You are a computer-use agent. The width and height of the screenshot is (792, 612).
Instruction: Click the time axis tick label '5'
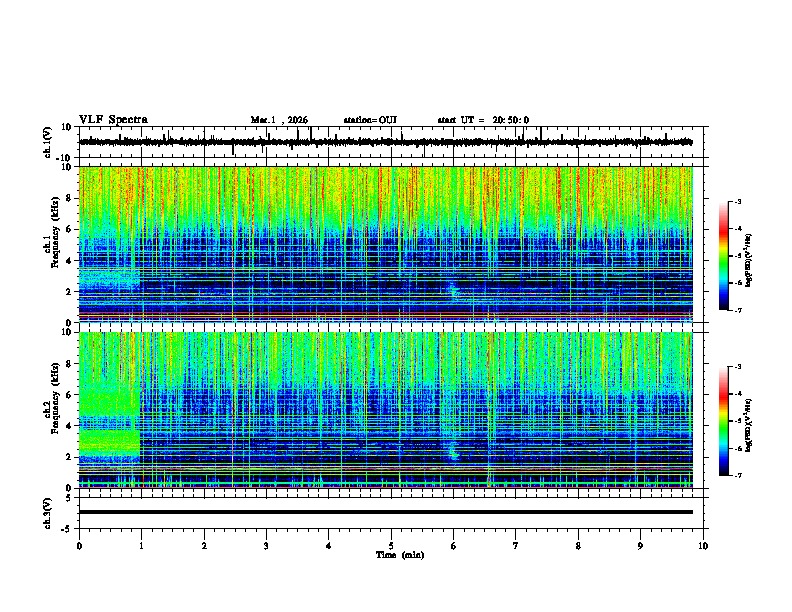pos(391,546)
